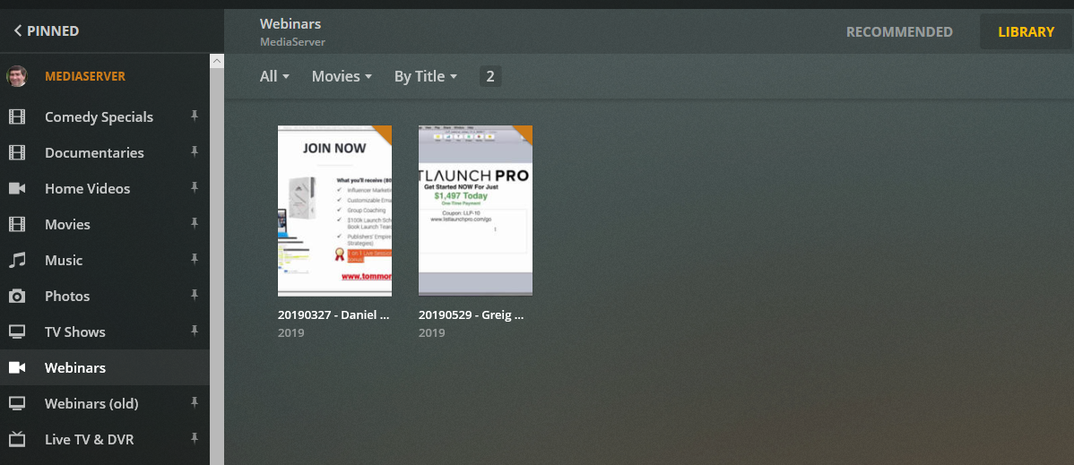Click the sidebar scrollbar up arrow

click(216, 61)
